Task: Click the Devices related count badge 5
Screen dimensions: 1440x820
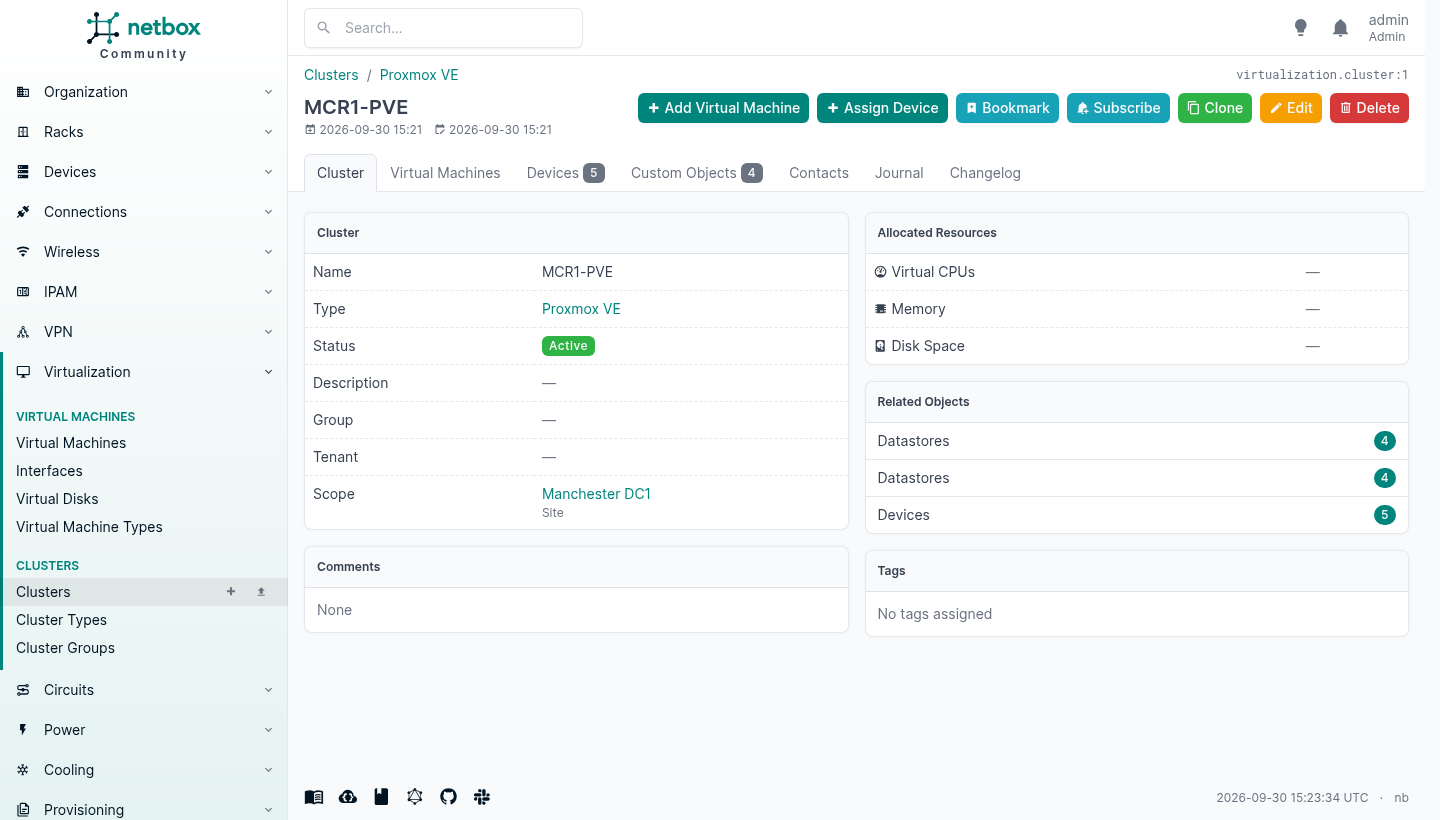Action: click(1385, 515)
